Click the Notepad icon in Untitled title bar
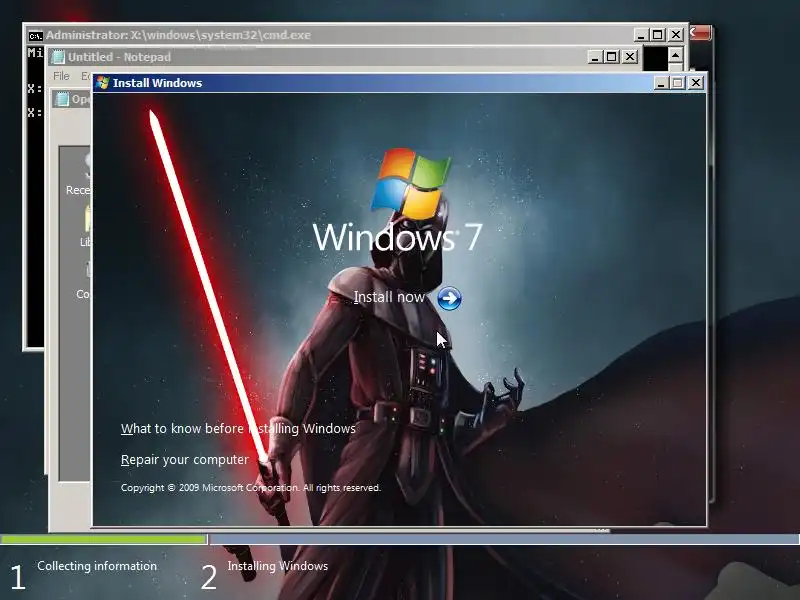This screenshot has height=600, width=800. point(59,57)
